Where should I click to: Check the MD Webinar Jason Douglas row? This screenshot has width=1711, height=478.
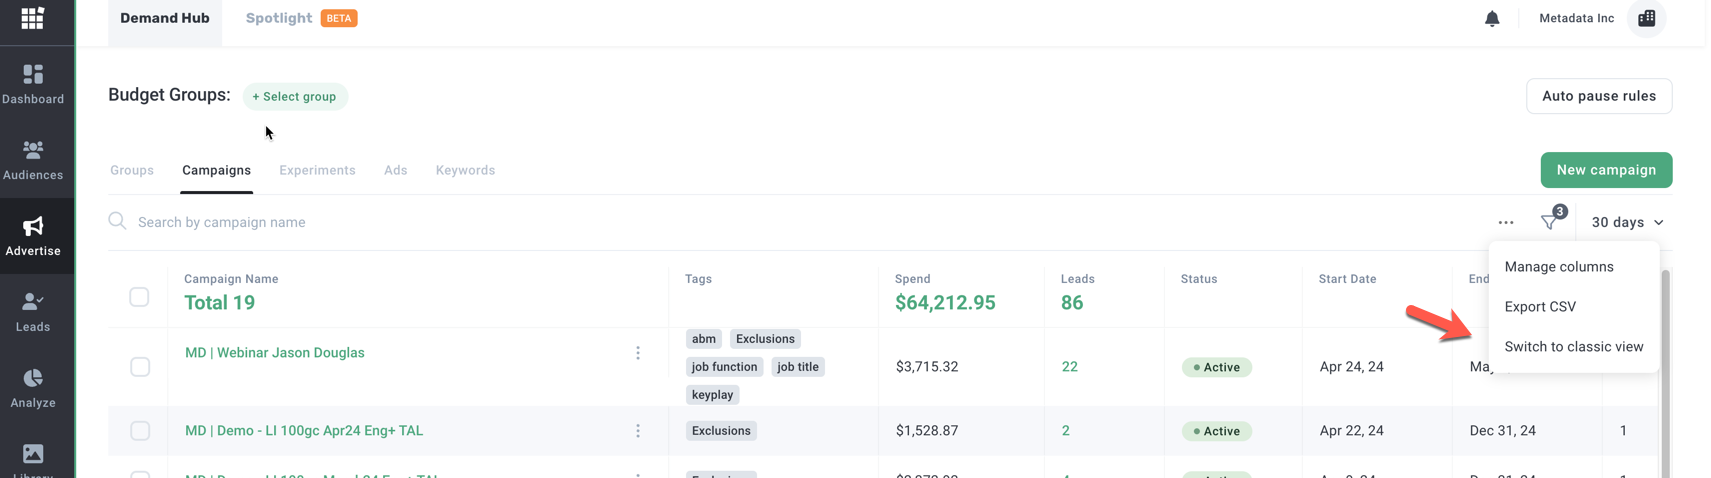point(140,367)
